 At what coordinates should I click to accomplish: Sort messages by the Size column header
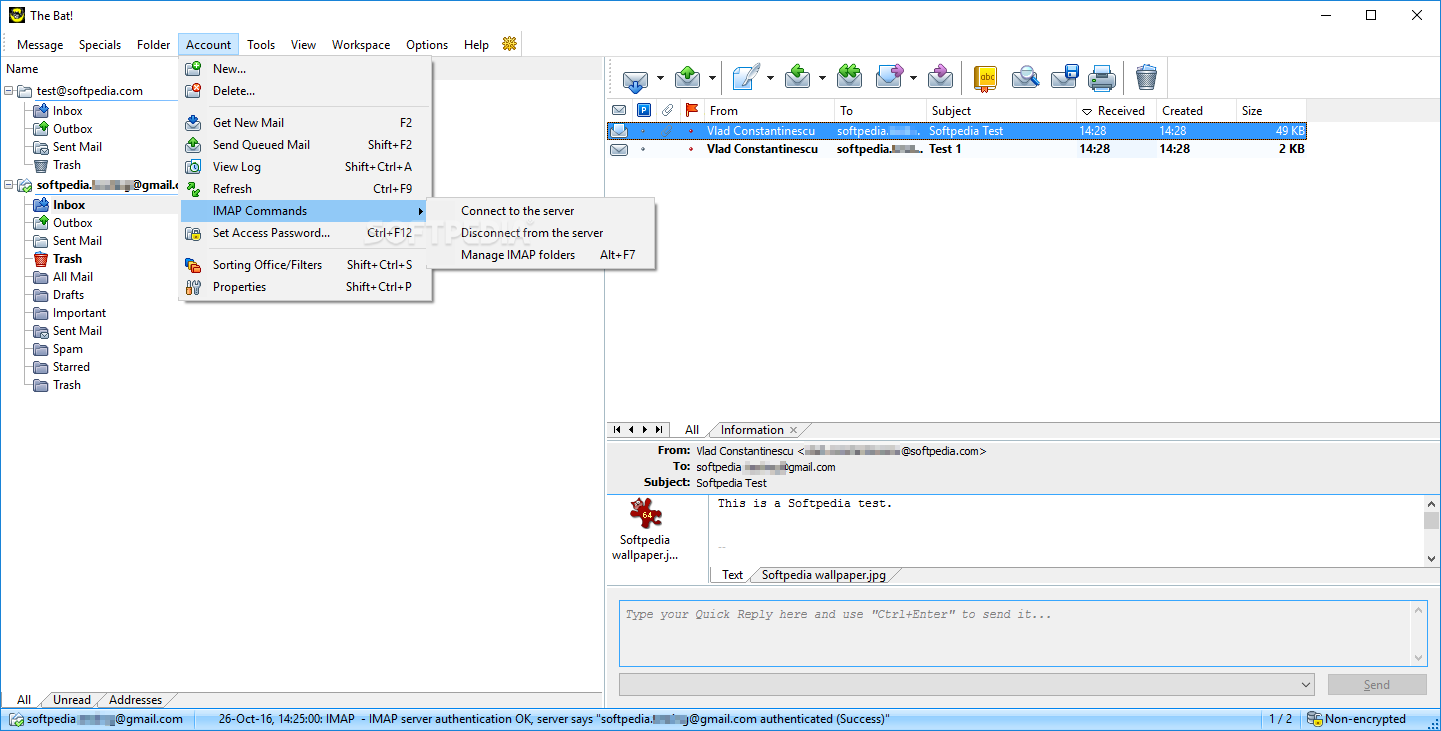click(x=1271, y=110)
